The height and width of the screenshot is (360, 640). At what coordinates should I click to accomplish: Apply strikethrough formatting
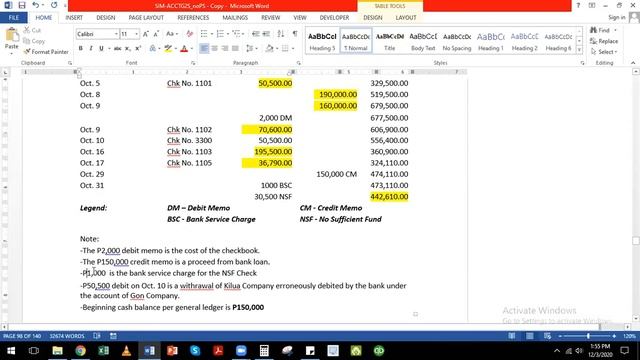point(118,49)
